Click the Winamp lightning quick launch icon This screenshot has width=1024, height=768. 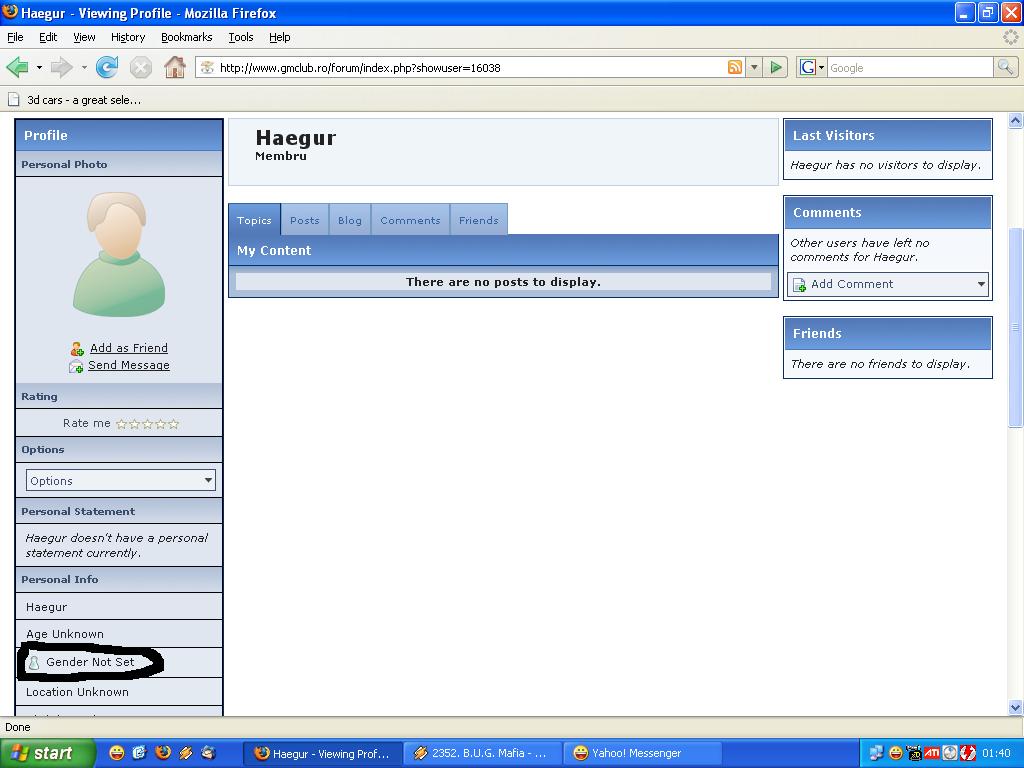(185, 753)
